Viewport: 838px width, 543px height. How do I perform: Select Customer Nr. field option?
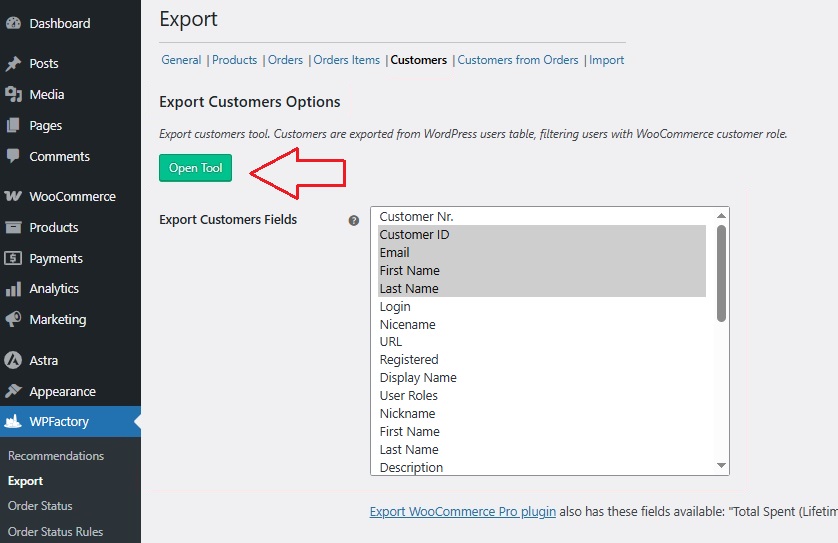(542, 216)
